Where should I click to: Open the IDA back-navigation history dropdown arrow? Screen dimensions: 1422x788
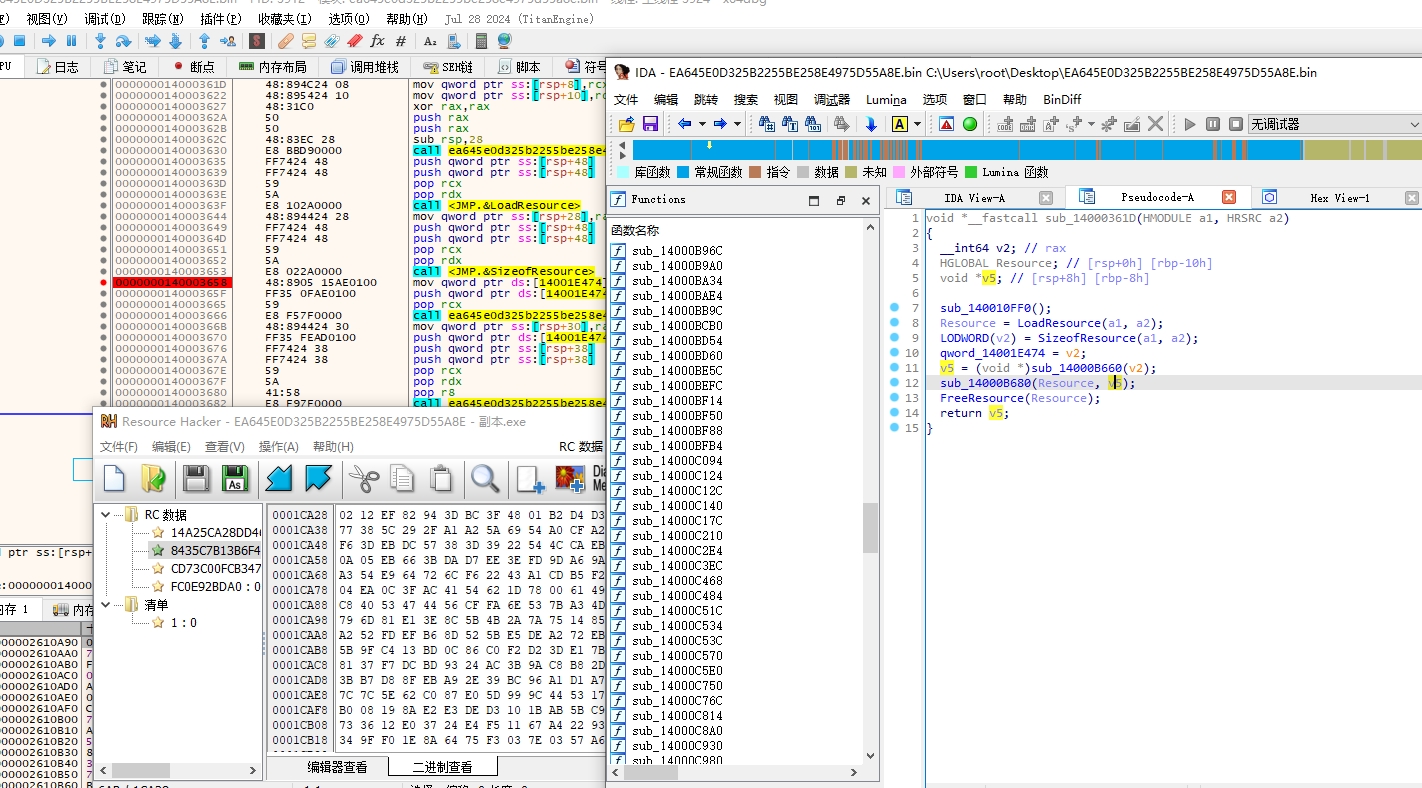pyautogui.click(x=702, y=124)
